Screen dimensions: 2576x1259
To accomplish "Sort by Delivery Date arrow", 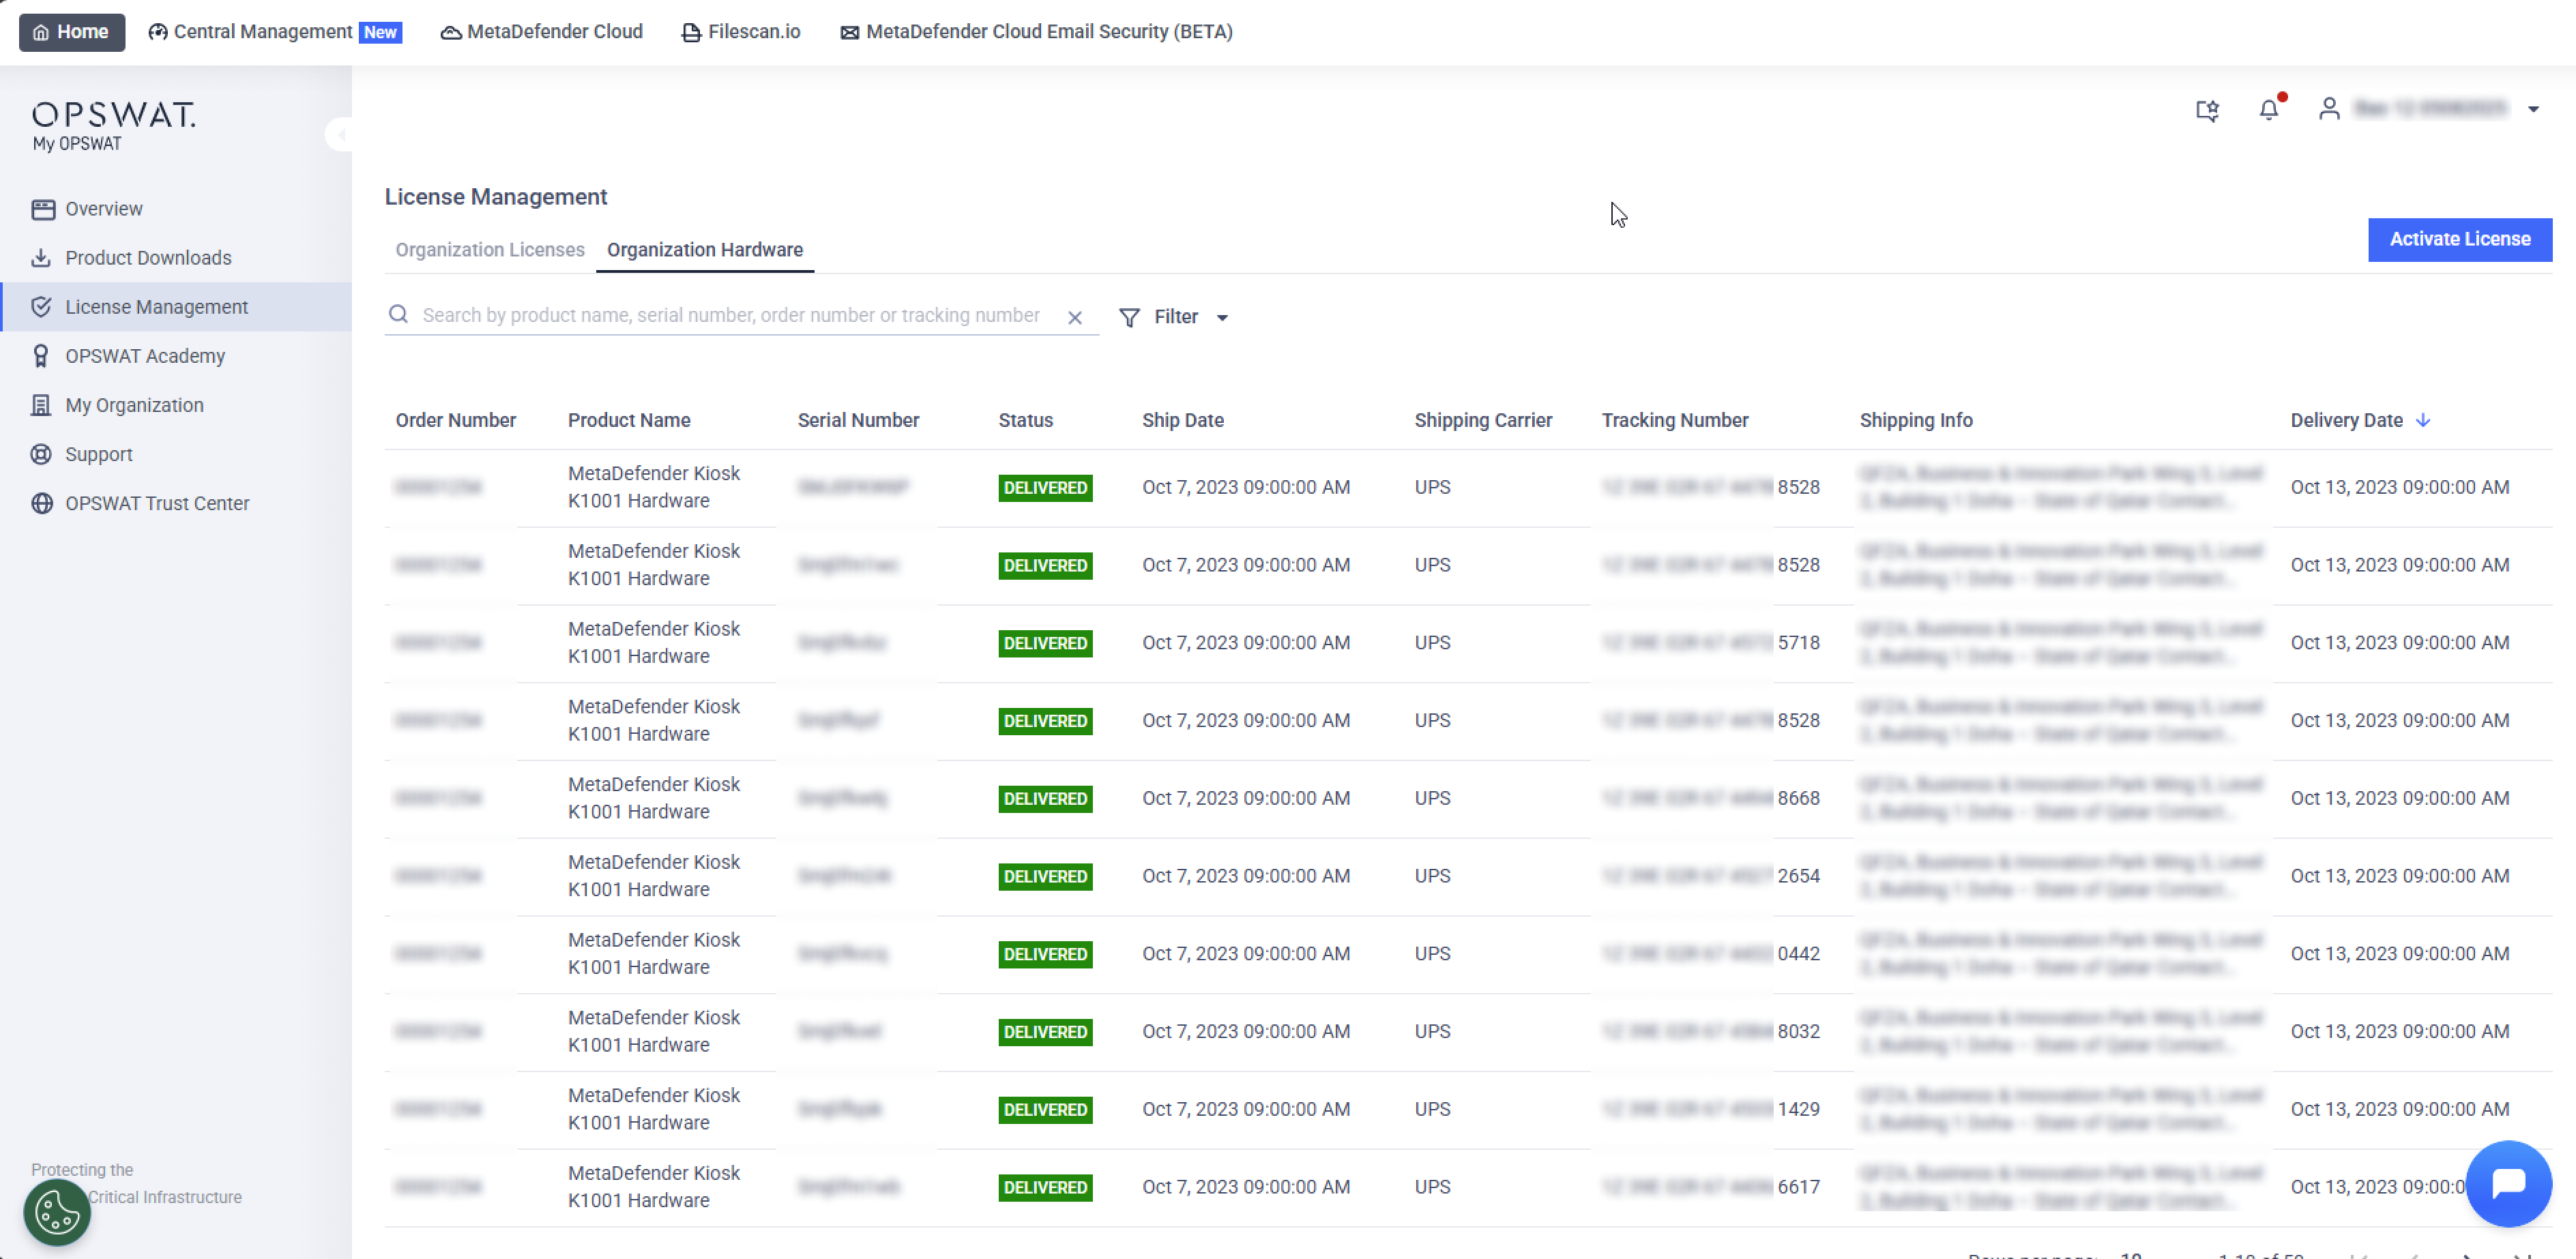I will pyautogui.click(x=2423, y=420).
